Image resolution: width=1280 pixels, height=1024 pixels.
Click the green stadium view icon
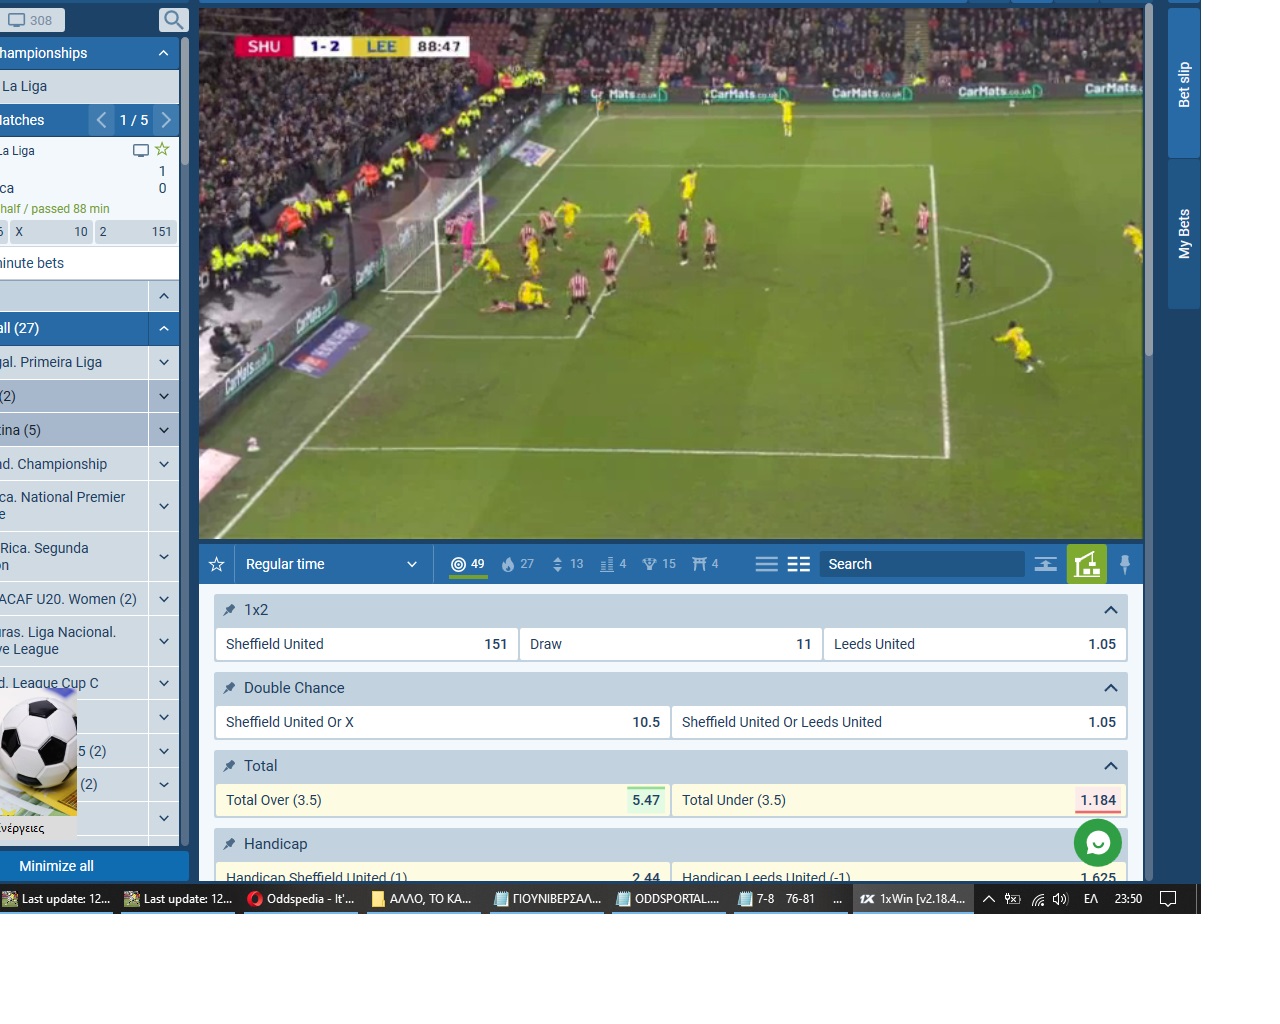(1086, 564)
